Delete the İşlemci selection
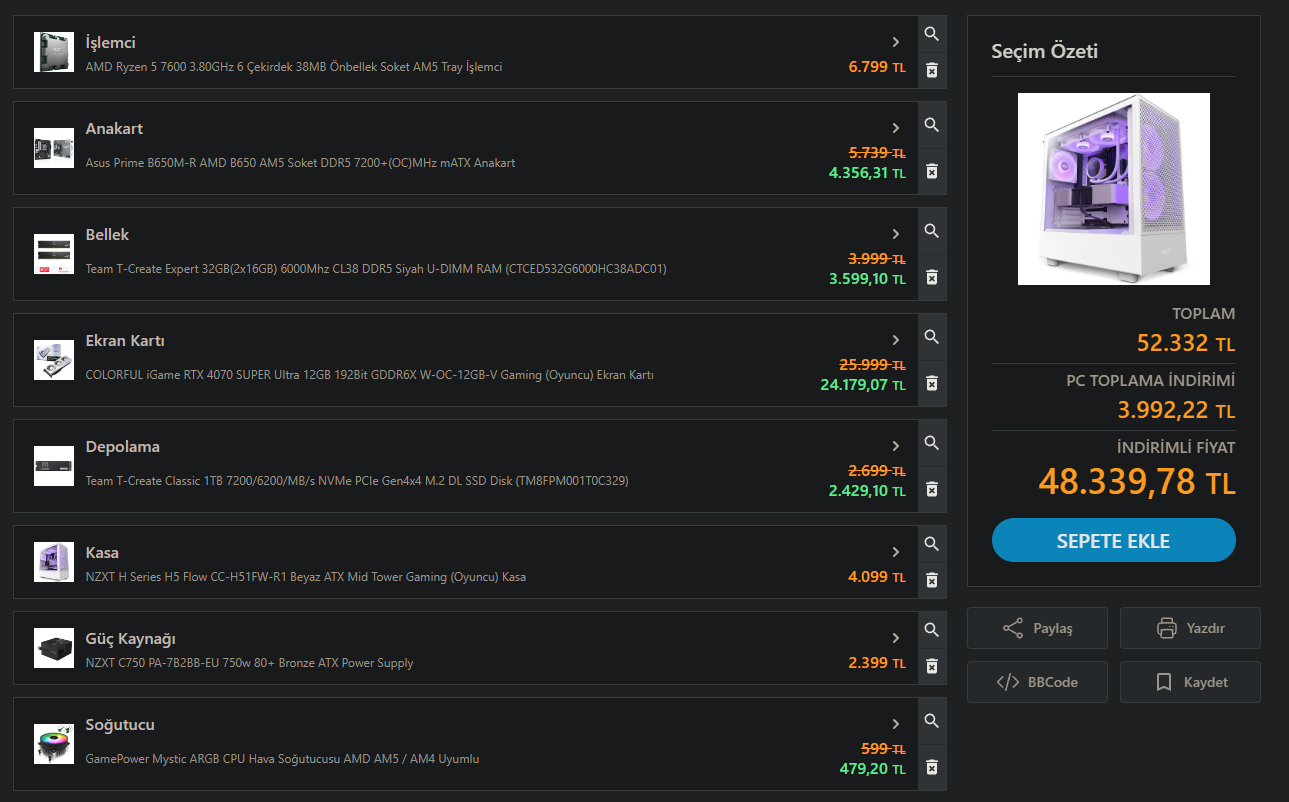The image size is (1289, 802). coord(932,70)
